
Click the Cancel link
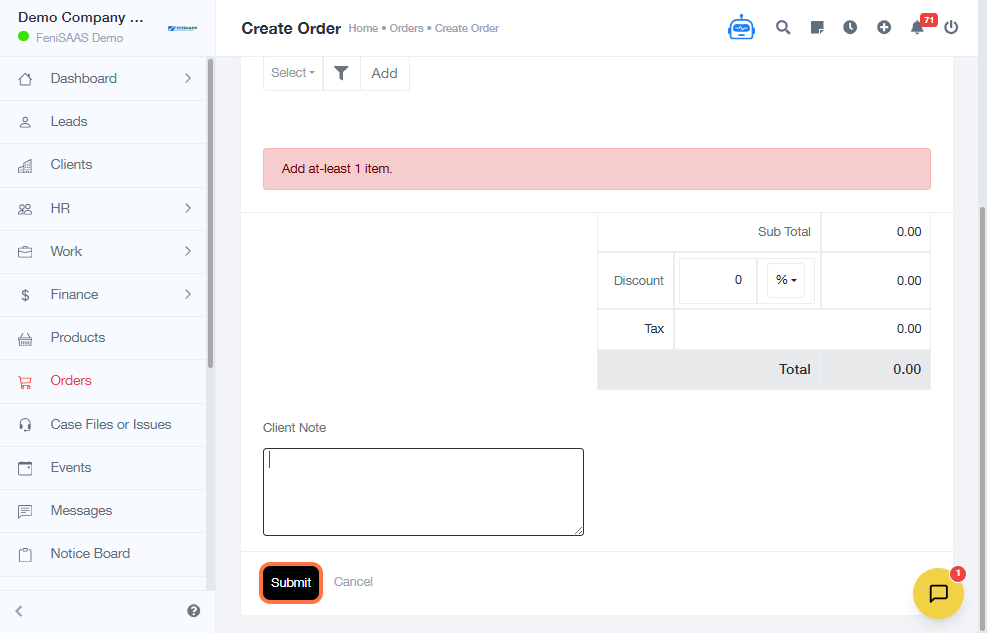pos(353,582)
